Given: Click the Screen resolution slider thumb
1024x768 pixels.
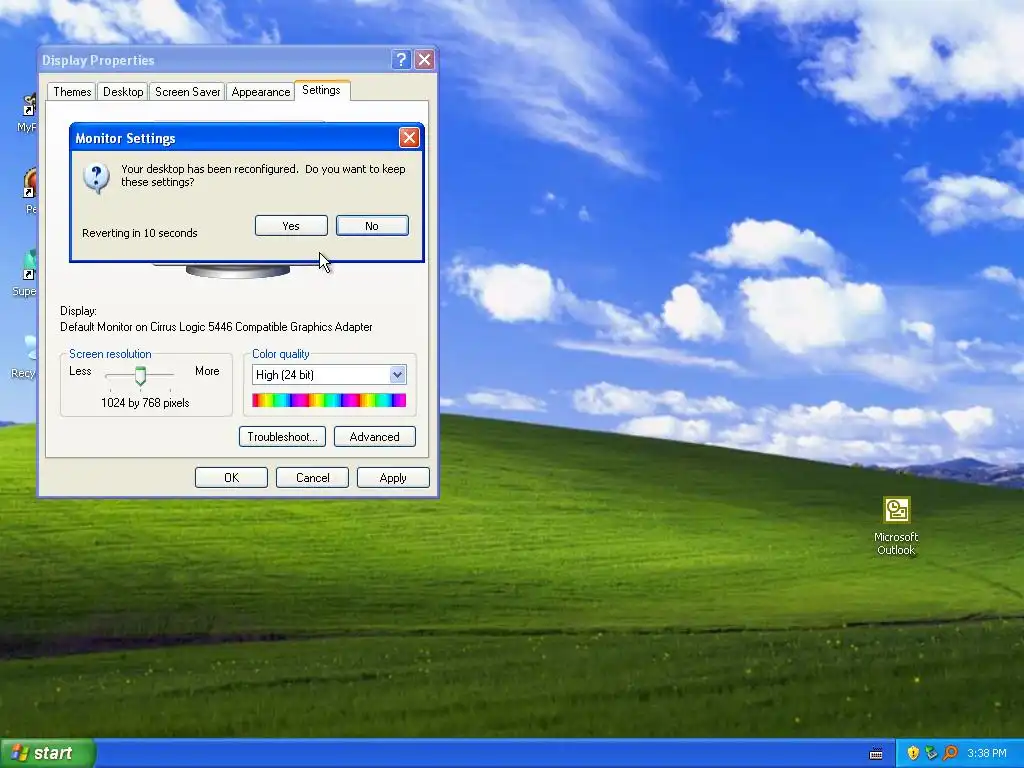Looking at the screenshot, I should (x=140, y=376).
